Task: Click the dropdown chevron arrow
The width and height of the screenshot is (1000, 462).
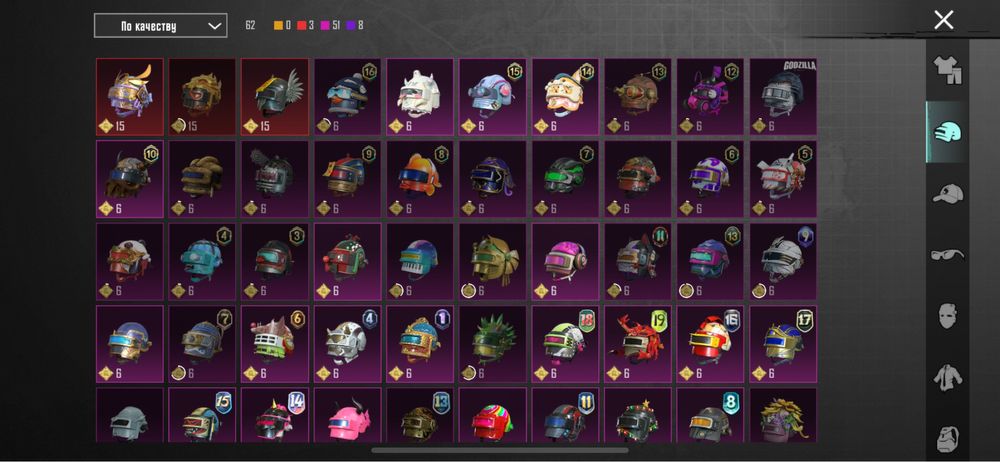Action: (215, 26)
